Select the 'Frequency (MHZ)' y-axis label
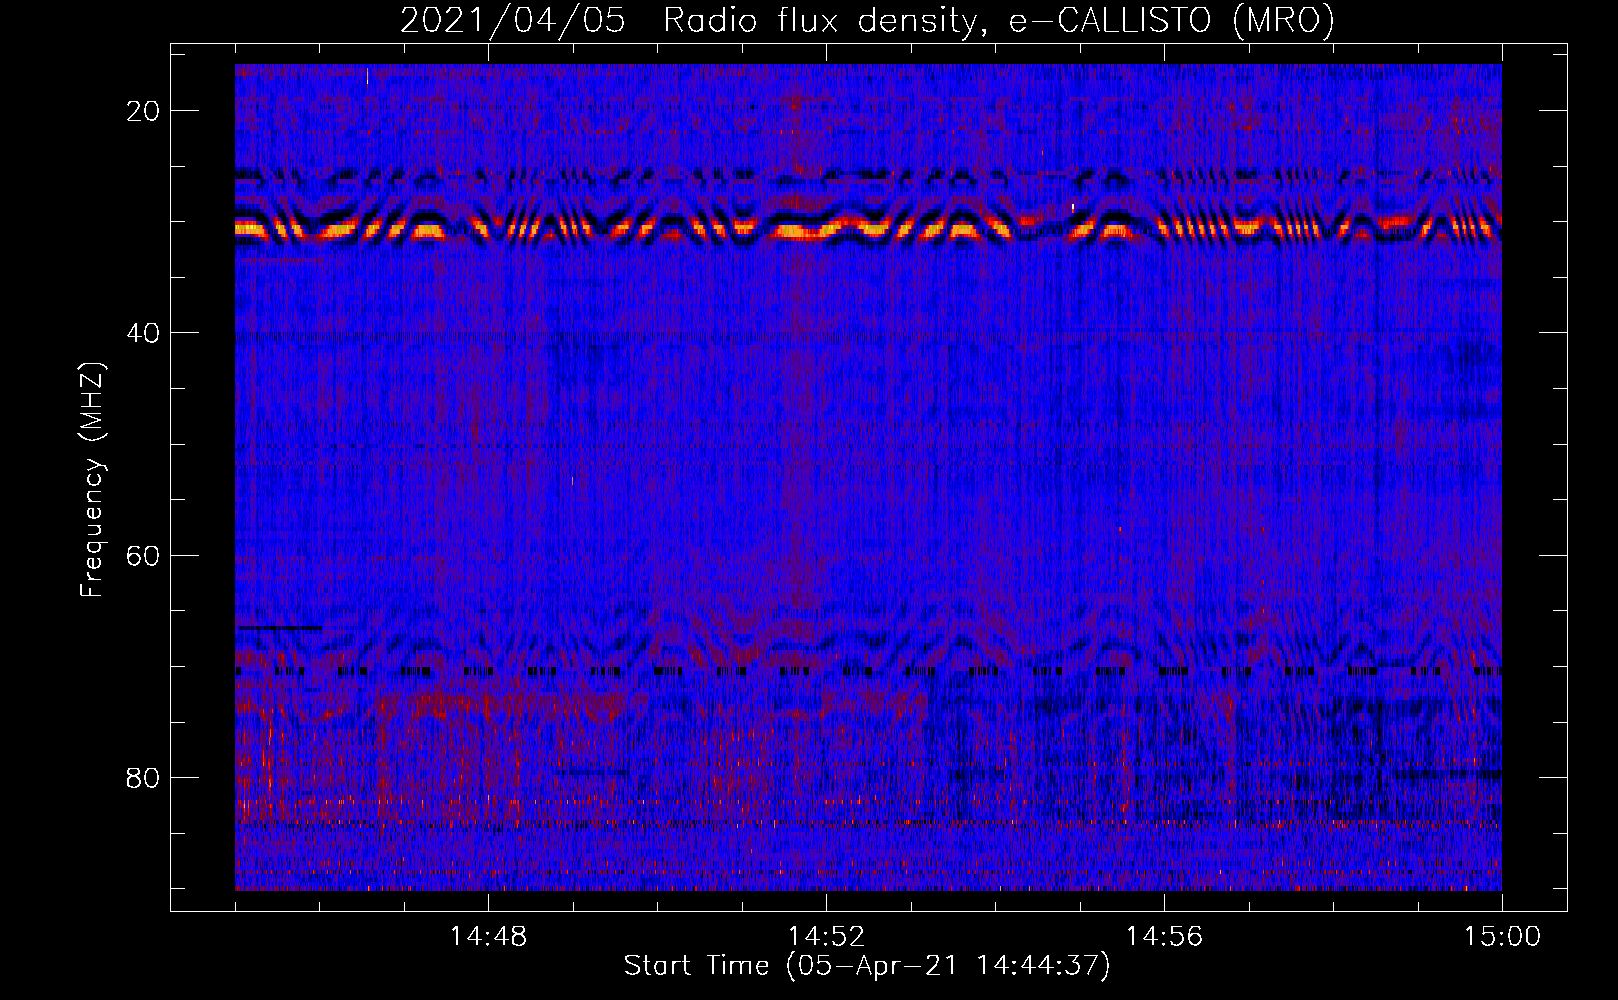Screen dimensions: 1618x1000 click(x=92, y=479)
